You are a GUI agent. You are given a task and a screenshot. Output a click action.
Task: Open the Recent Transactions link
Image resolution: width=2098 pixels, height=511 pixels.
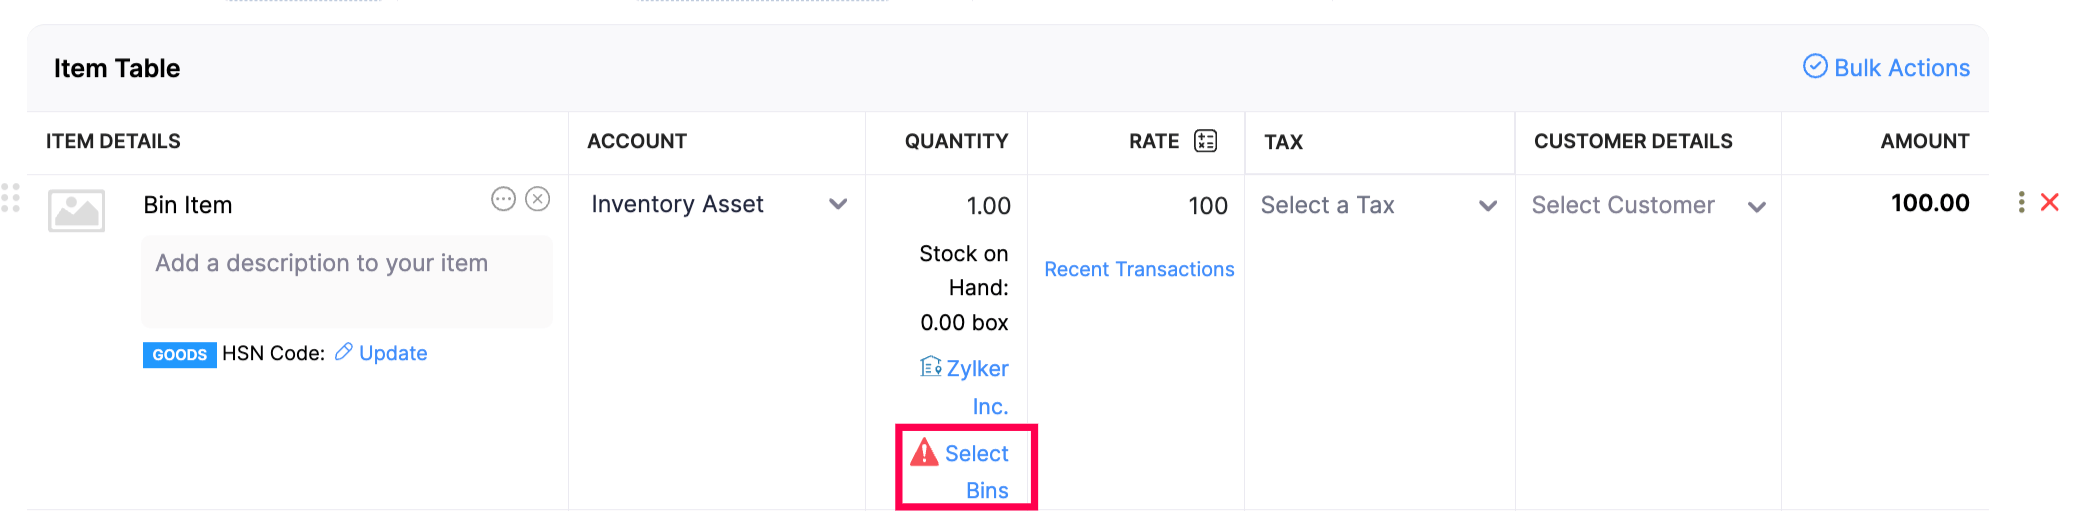pos(1139,269)
